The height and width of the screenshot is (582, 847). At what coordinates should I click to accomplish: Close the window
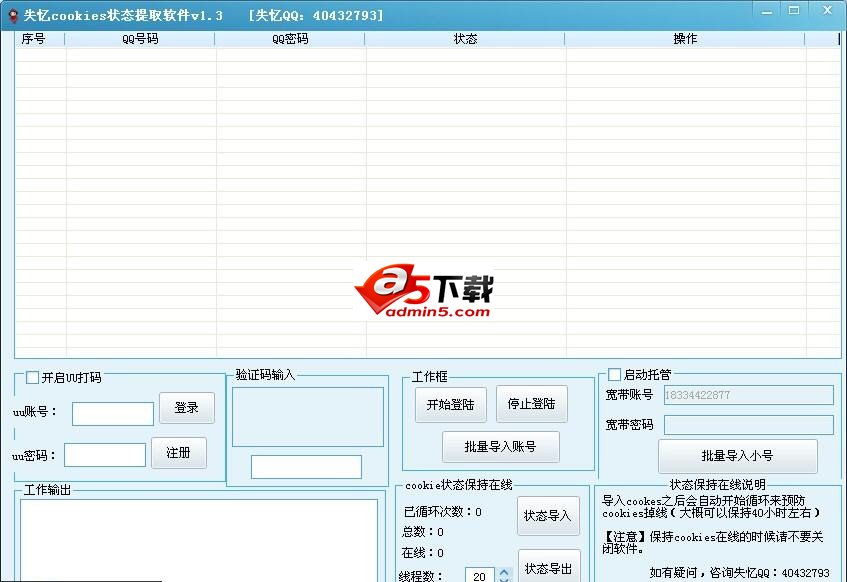(x=827, y=10)
